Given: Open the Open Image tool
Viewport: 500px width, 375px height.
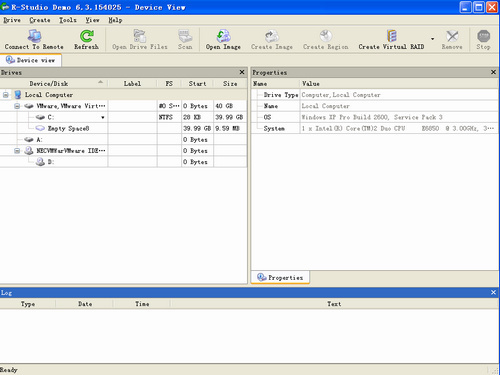Looking at the screenshot, I should coord(223,36).
